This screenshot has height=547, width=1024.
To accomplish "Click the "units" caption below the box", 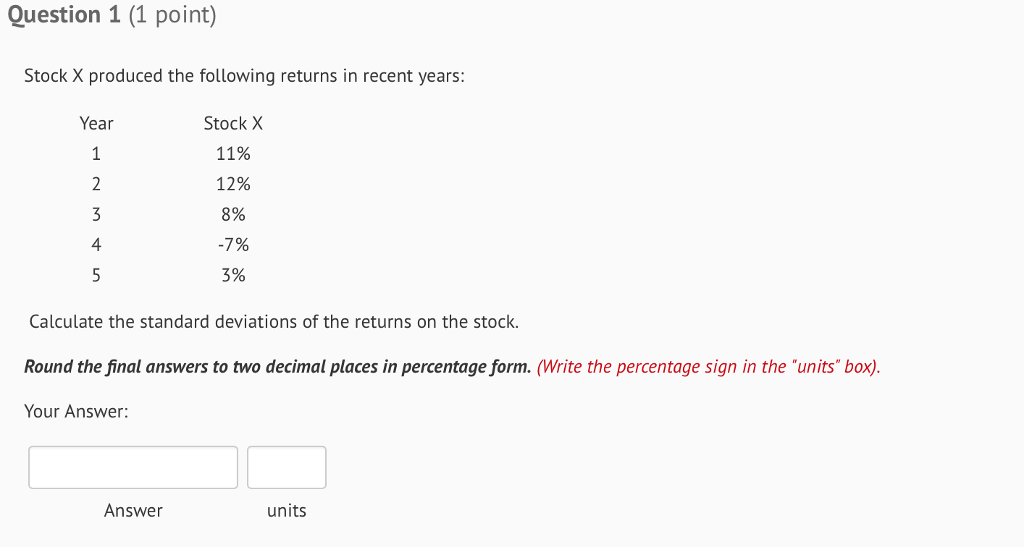I will click(287, 511).
